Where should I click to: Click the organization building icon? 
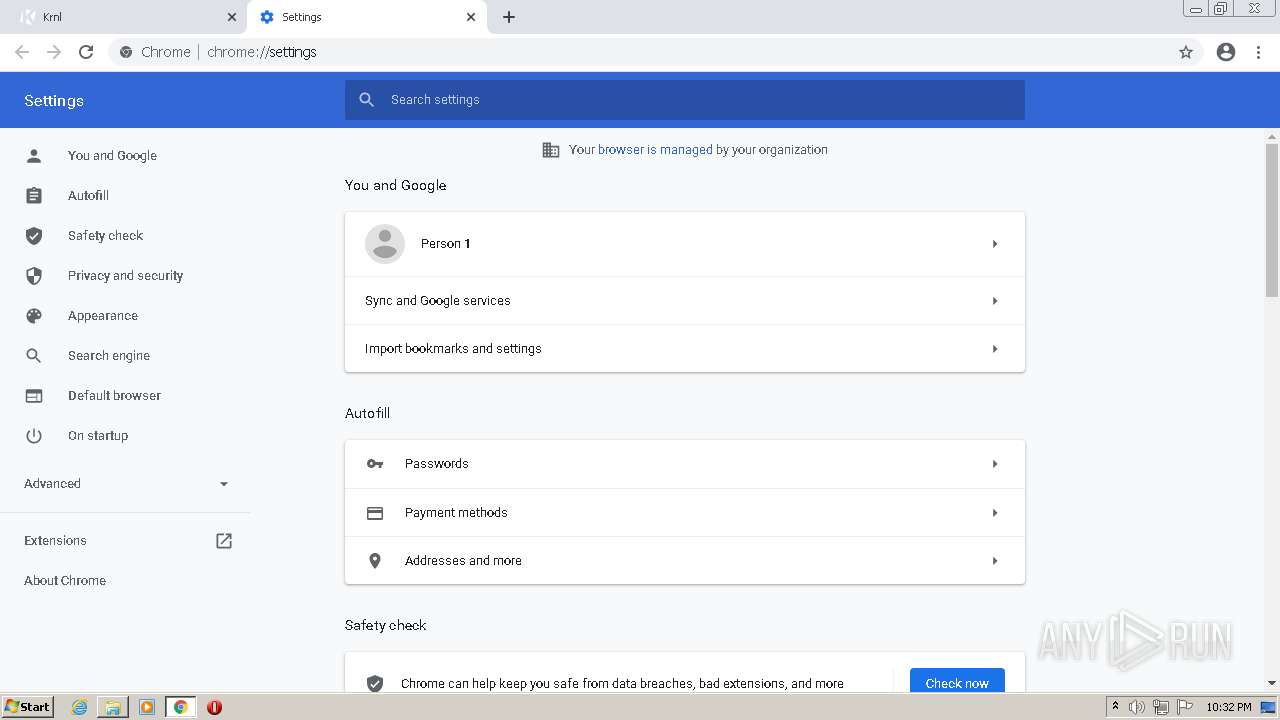click(x=551, y=150)
